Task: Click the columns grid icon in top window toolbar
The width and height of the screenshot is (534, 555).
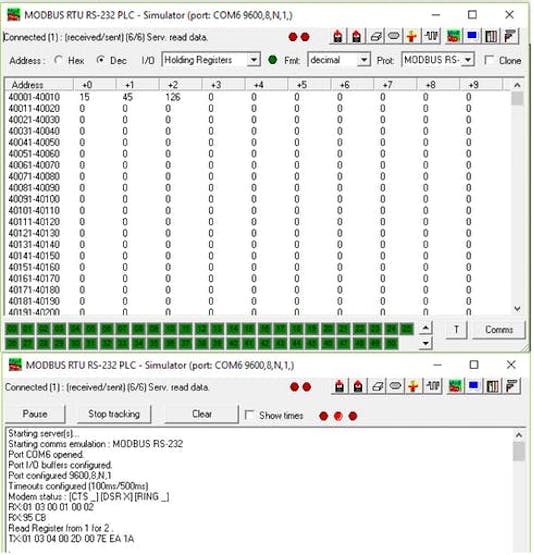Action: (x=491, y=36)
